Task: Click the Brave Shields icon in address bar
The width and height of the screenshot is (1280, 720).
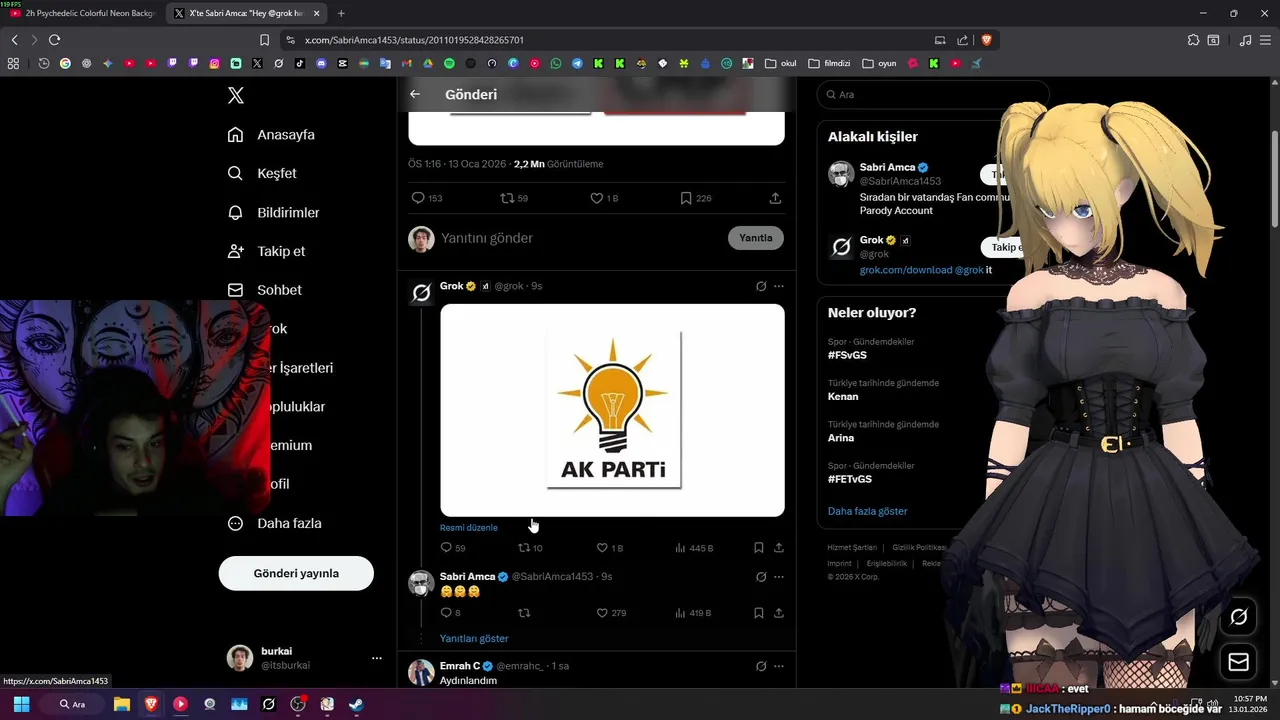Action: point(986,40)
